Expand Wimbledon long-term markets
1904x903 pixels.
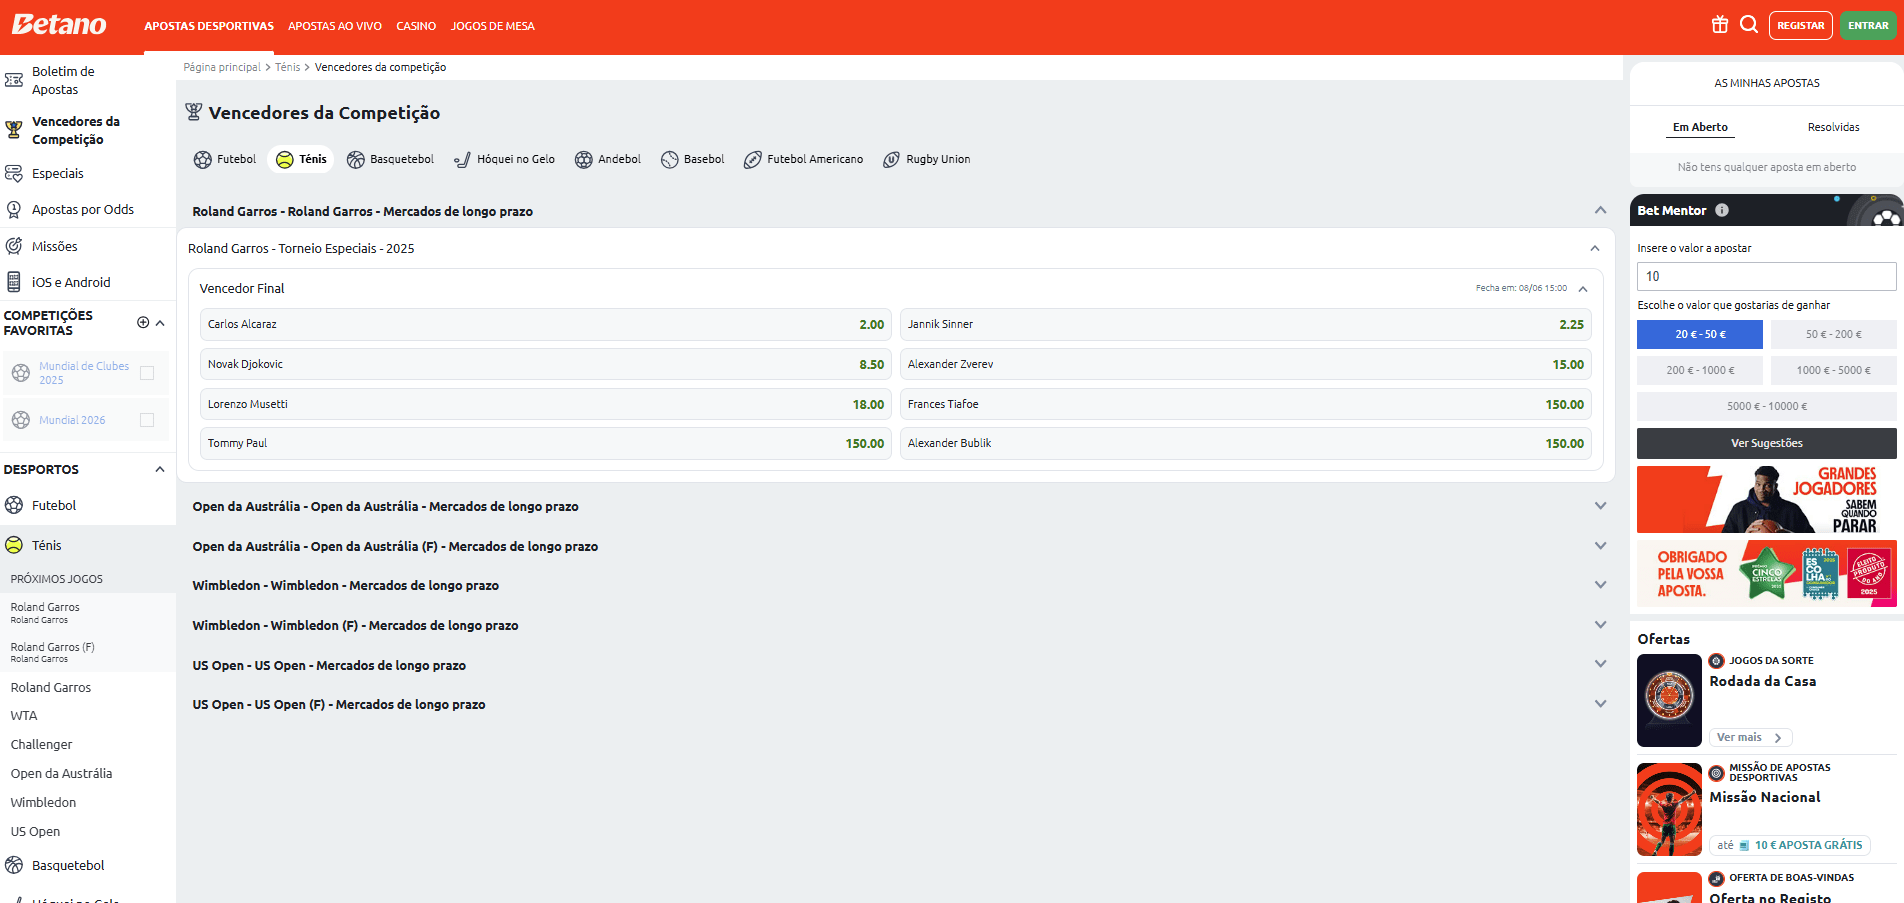tap(1600, 585)
